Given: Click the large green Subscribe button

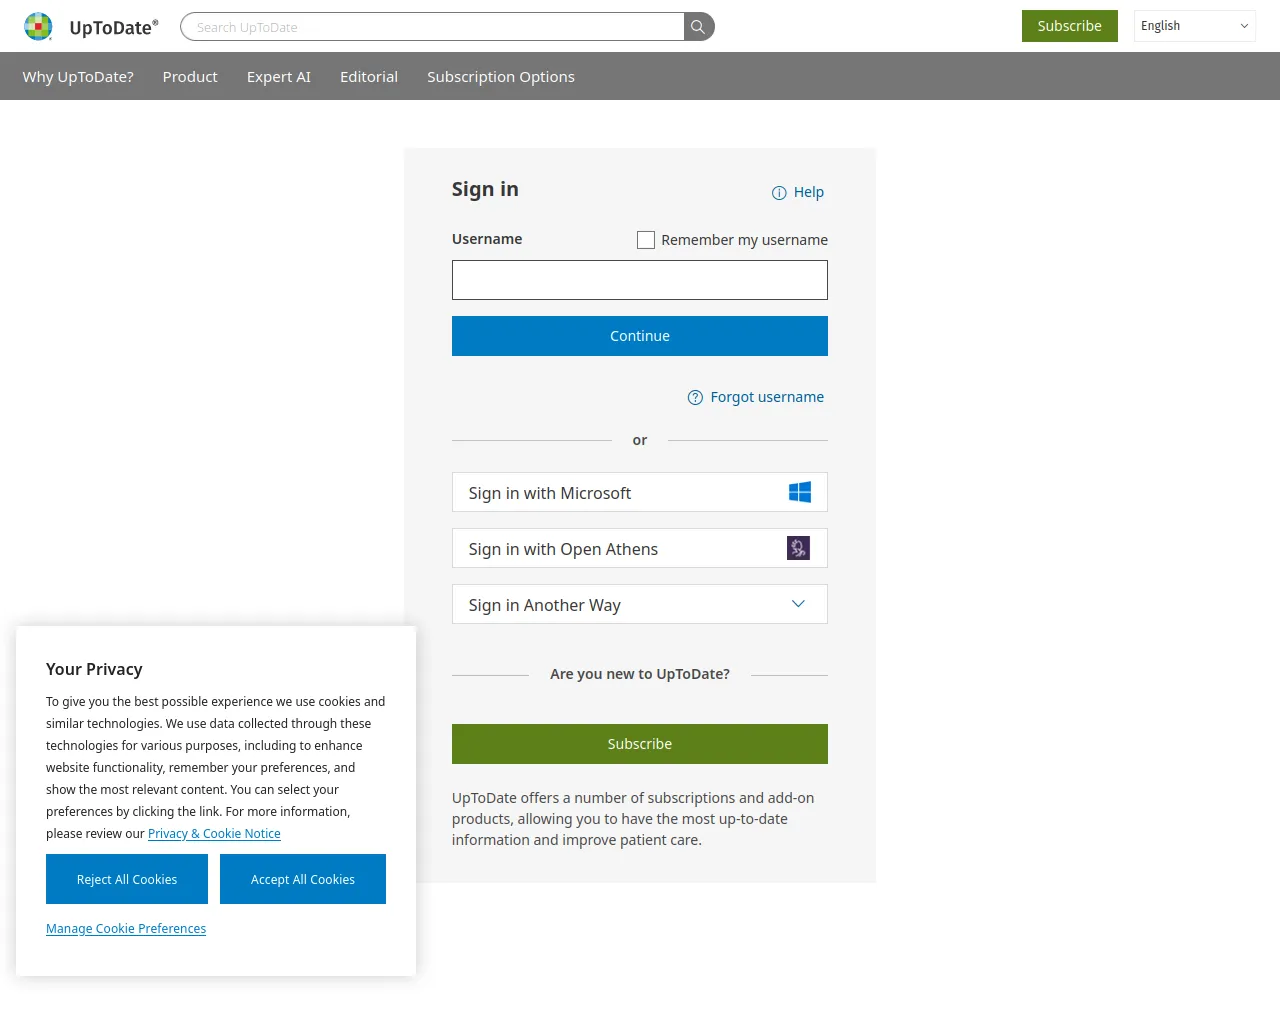Looking at the screenshot, I should coord(640,744).
